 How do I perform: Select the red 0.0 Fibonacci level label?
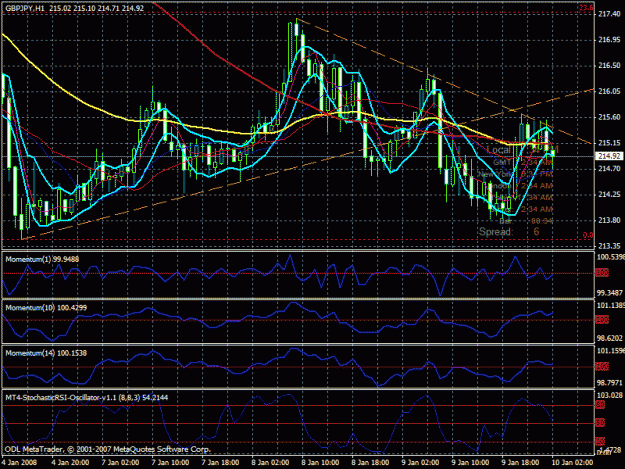coord(588,235)
